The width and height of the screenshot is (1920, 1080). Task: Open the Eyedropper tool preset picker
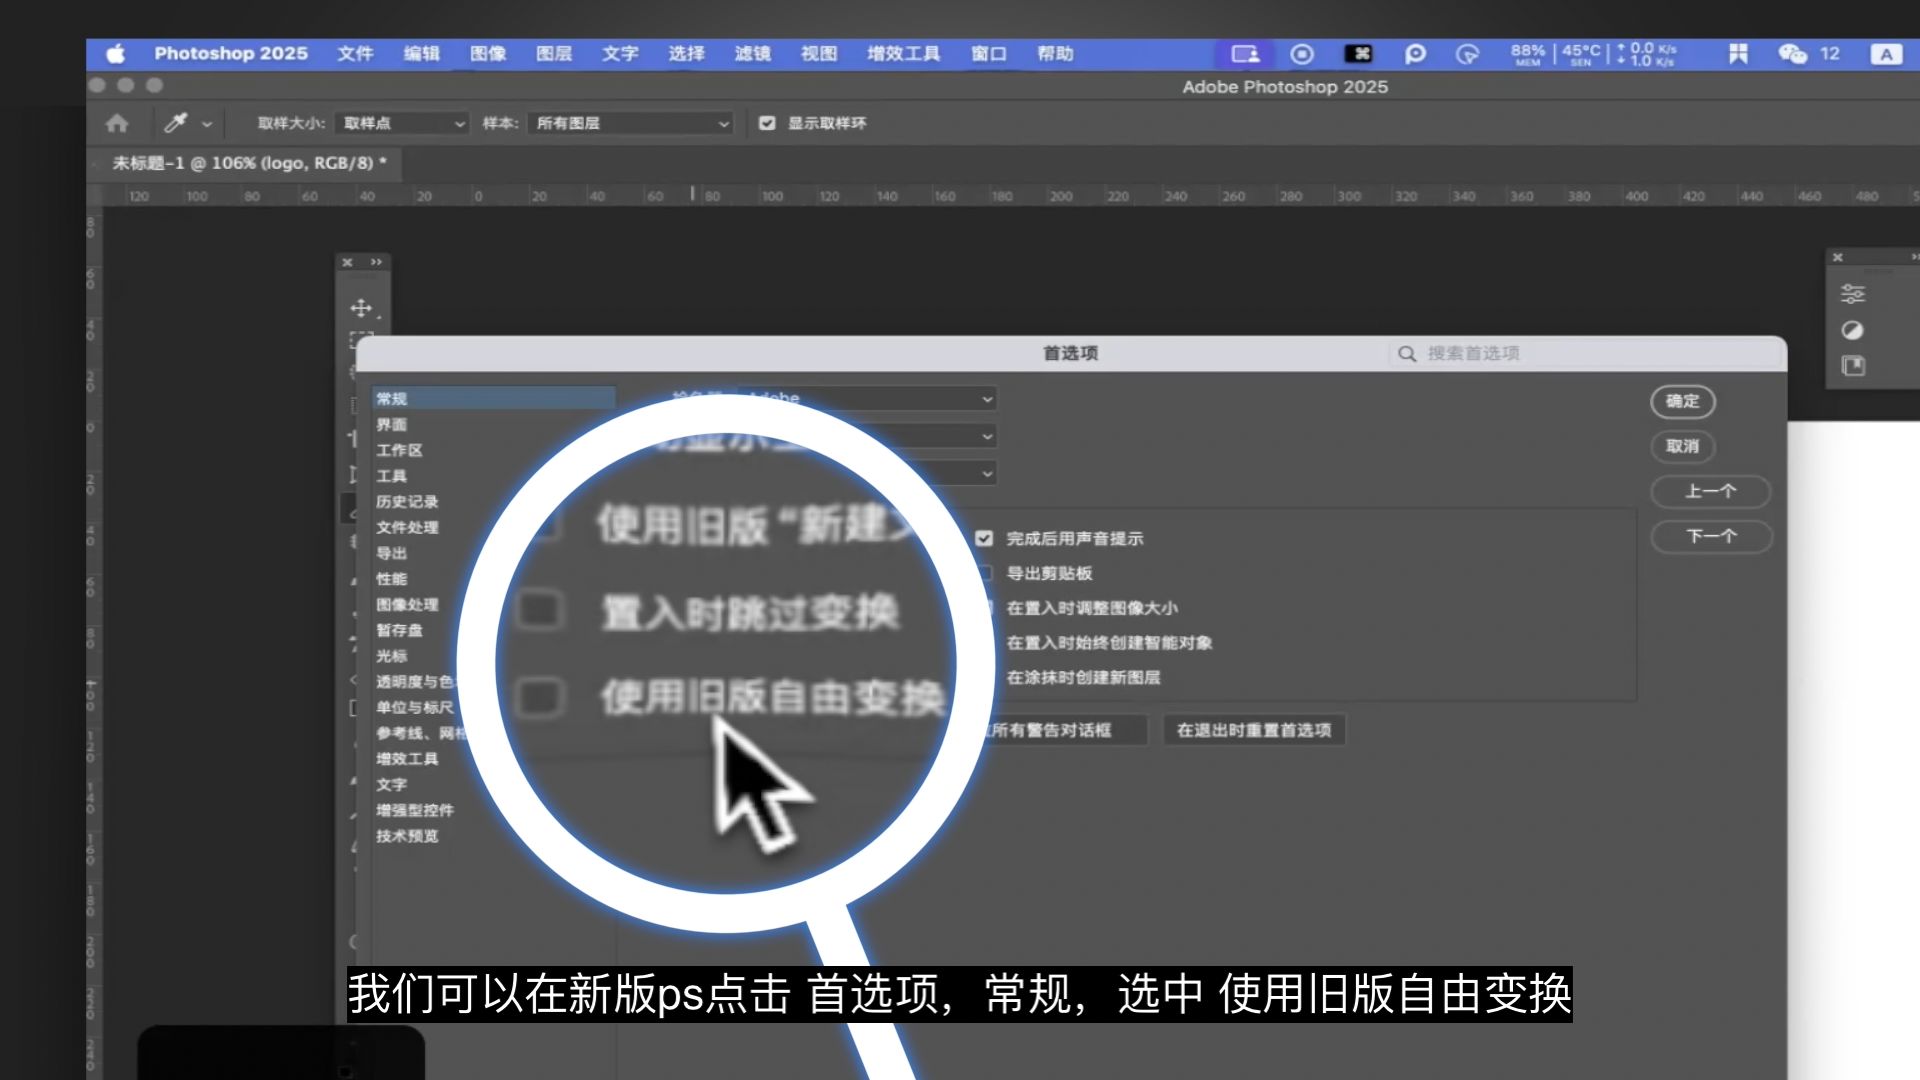pyautogui.click(x=207, y=124)
